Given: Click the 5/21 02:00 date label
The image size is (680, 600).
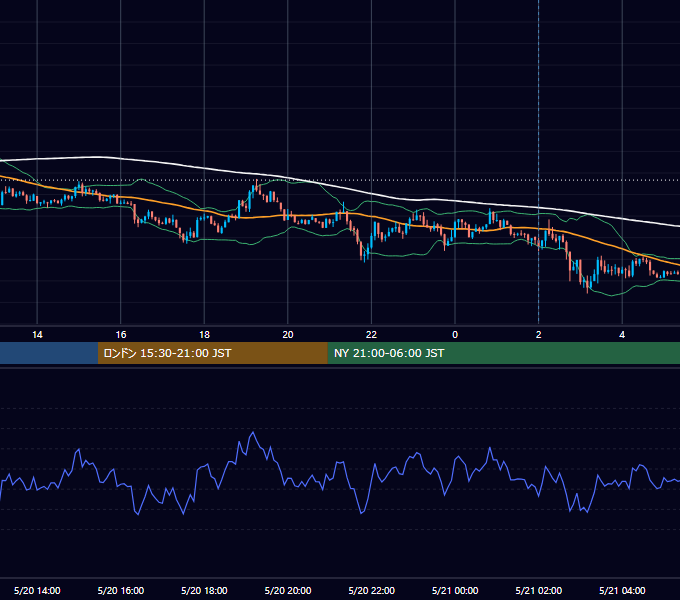Looking at the screenshot, I should (x=539, y=590).
